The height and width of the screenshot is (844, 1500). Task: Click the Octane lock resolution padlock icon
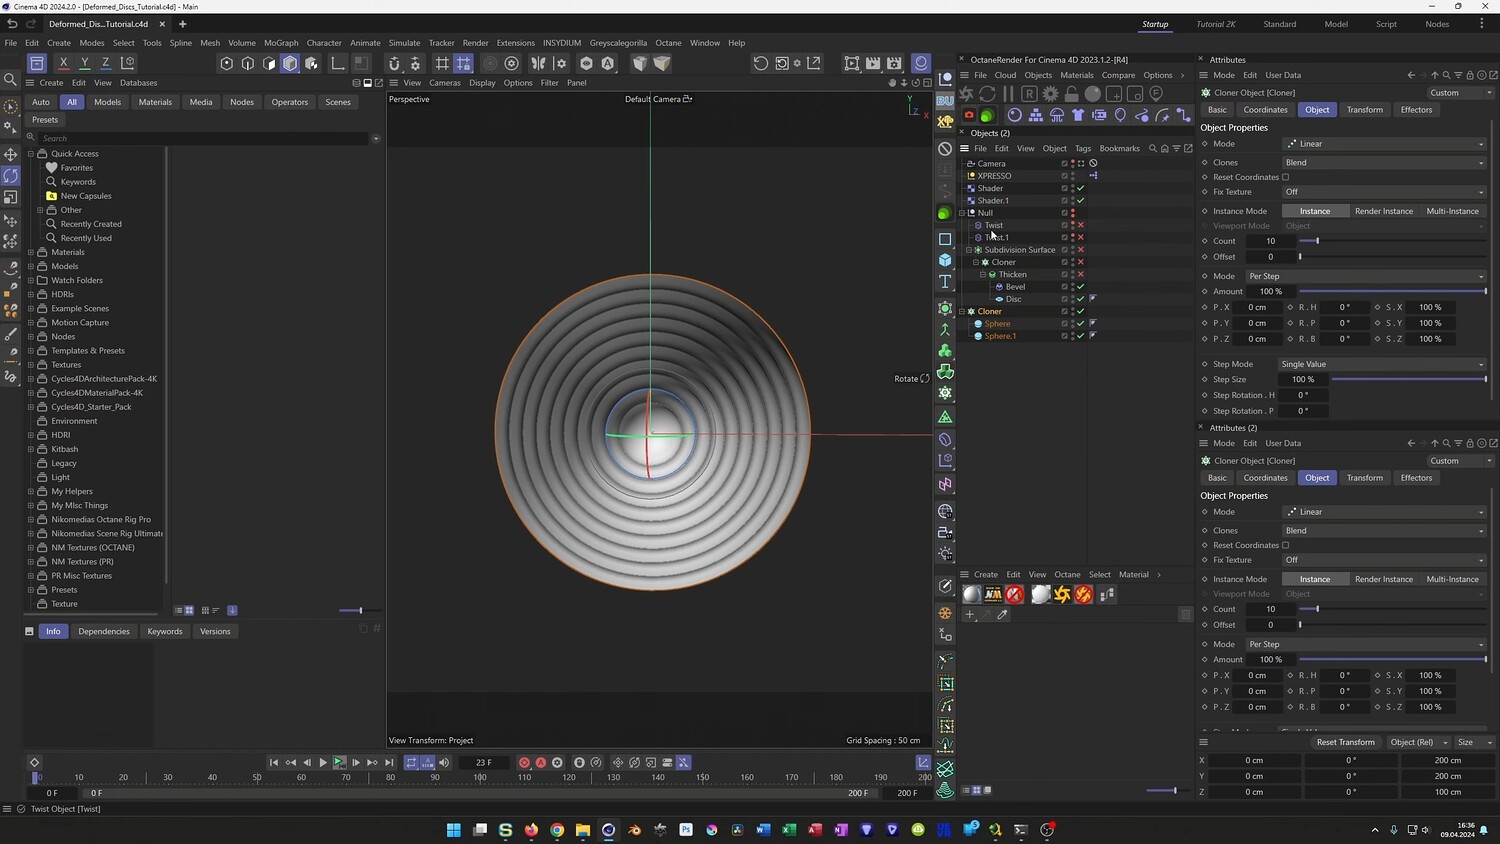(x=1071, y=94)
